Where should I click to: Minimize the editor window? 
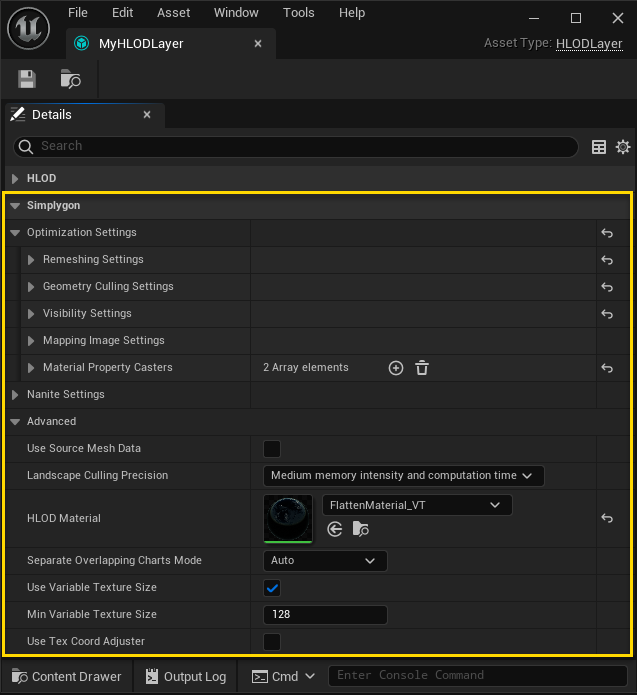[x=534, y=18]
